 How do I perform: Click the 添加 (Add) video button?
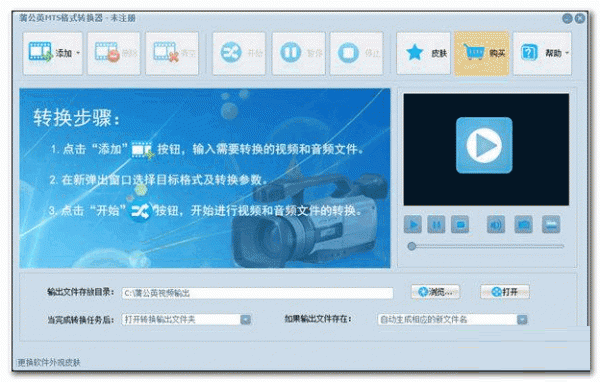click(52, 53)
